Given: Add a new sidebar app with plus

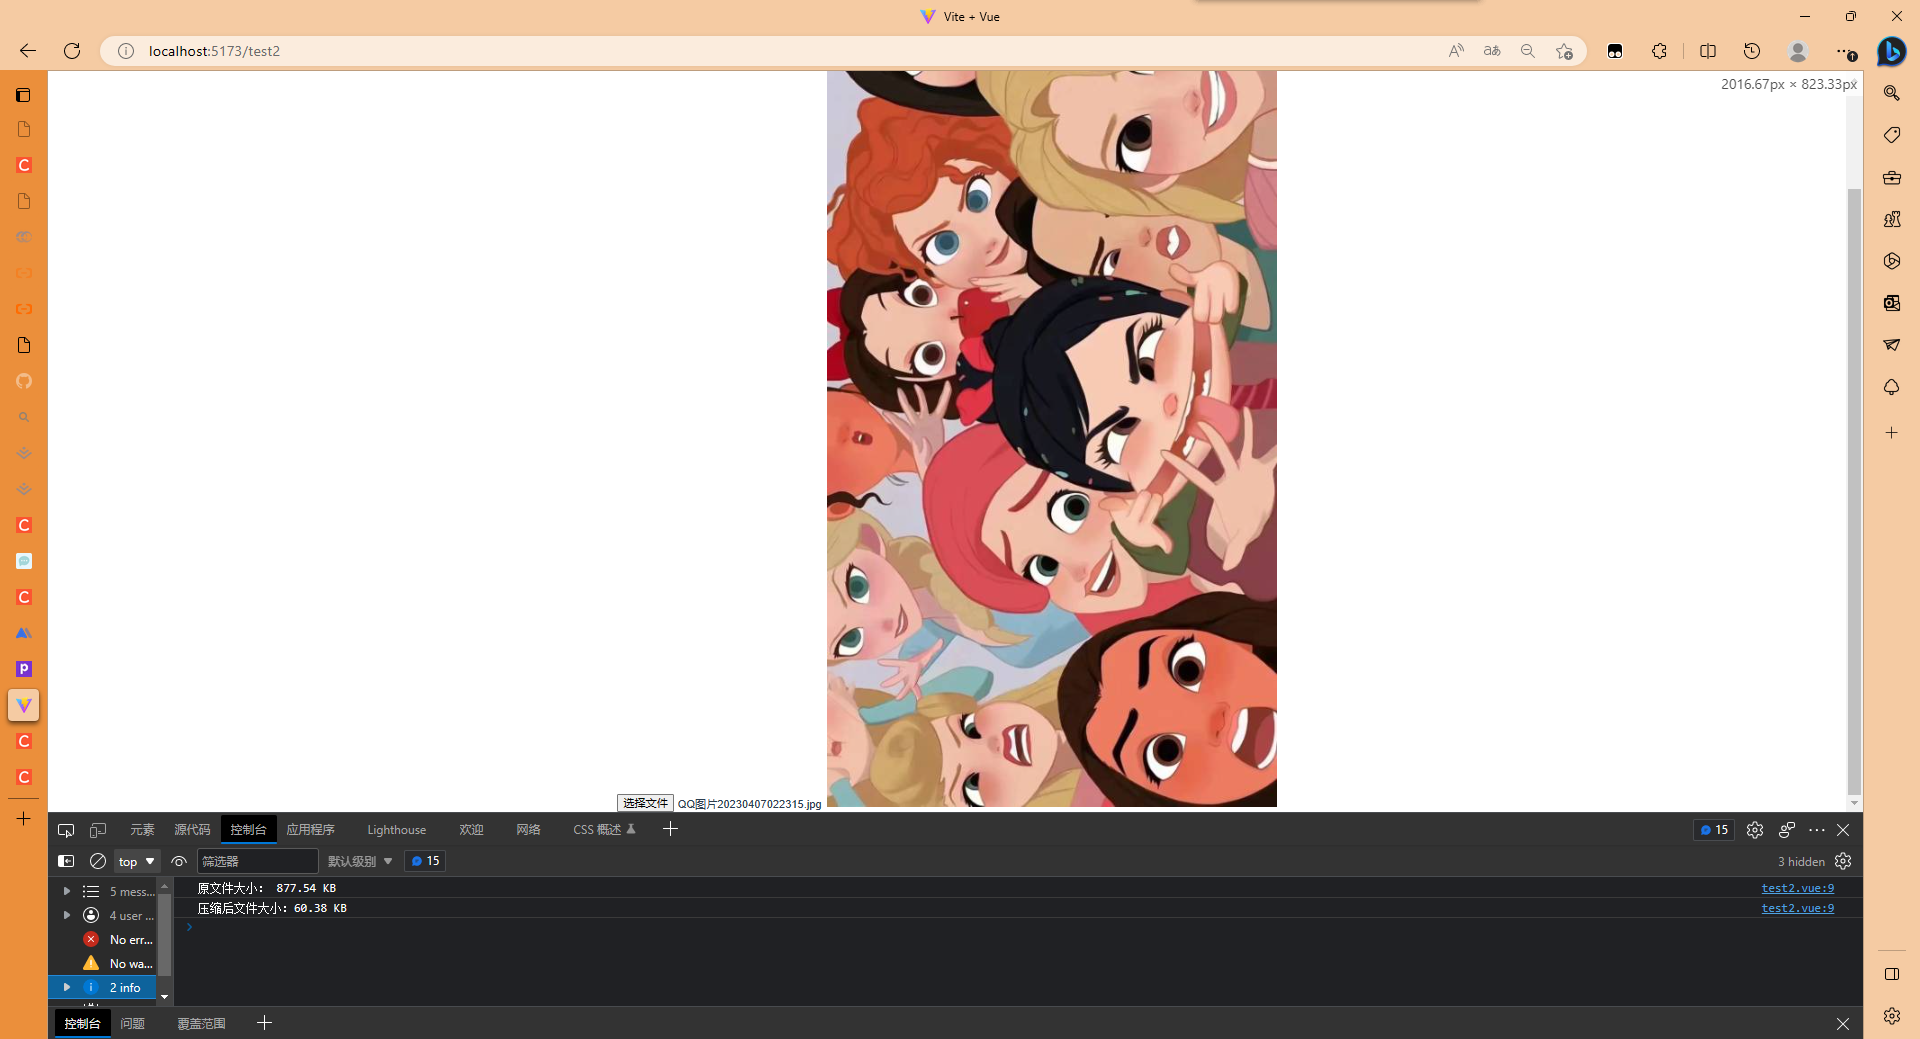Looking at the screenshot, I should [x=1892, y=433].
